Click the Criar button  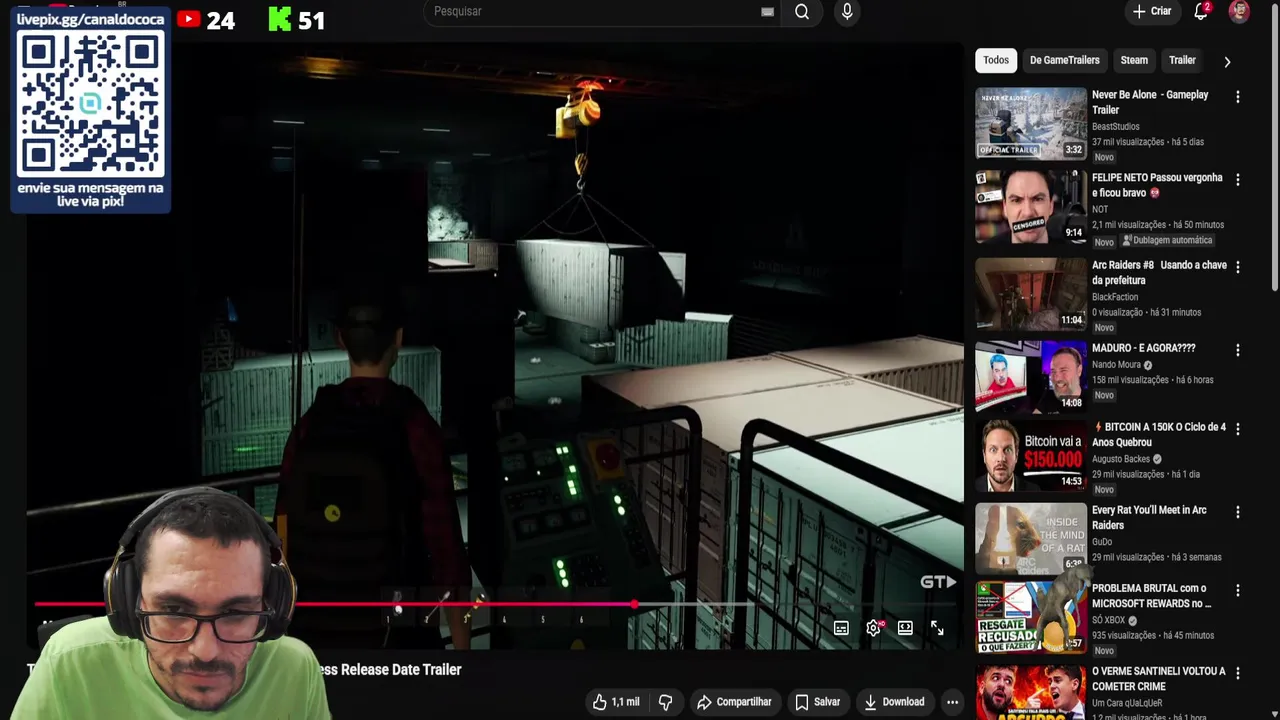point(1151,11)
